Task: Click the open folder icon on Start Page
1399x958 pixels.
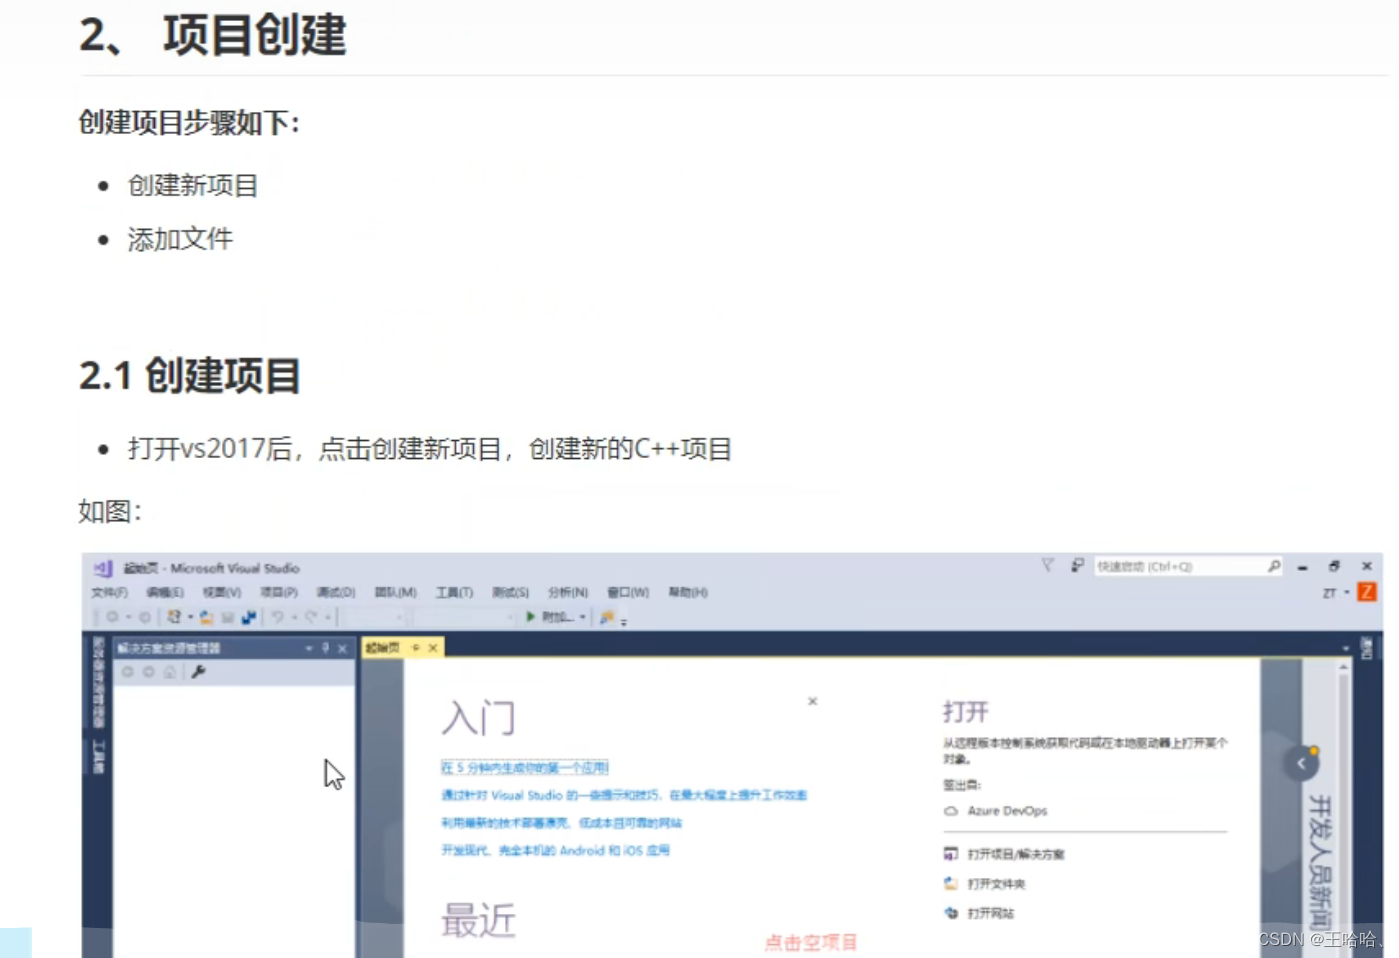Action: 951,884
